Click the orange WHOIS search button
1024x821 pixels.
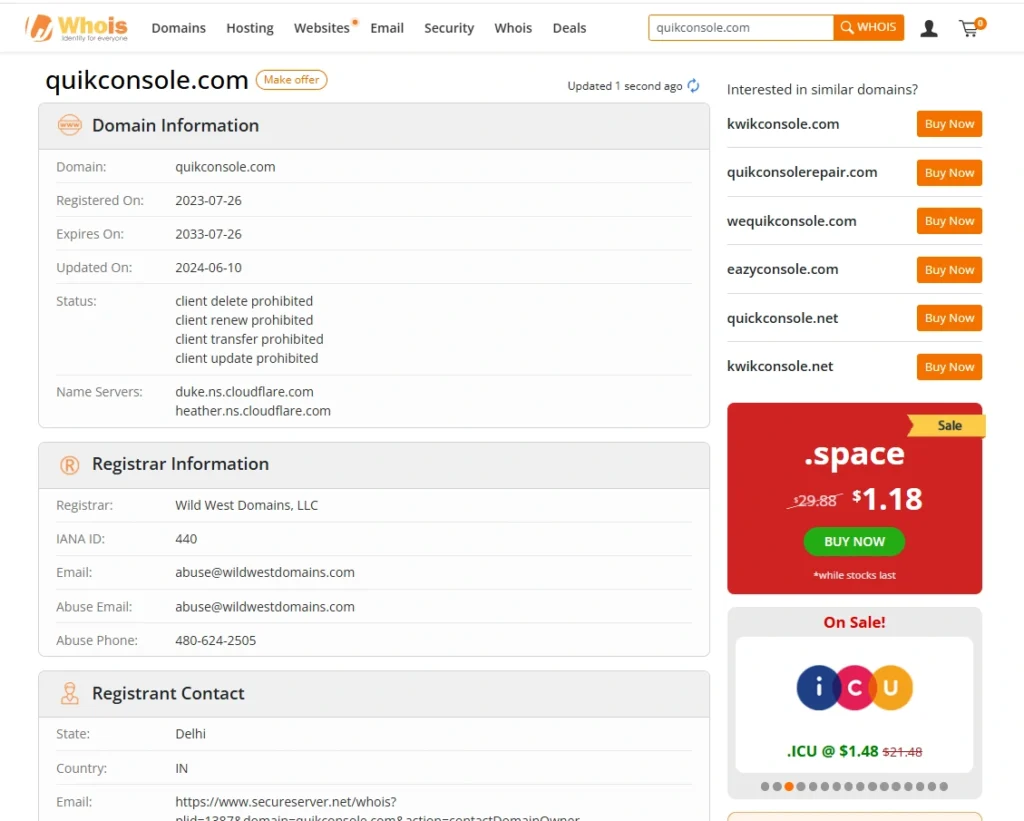coord(869,27)
